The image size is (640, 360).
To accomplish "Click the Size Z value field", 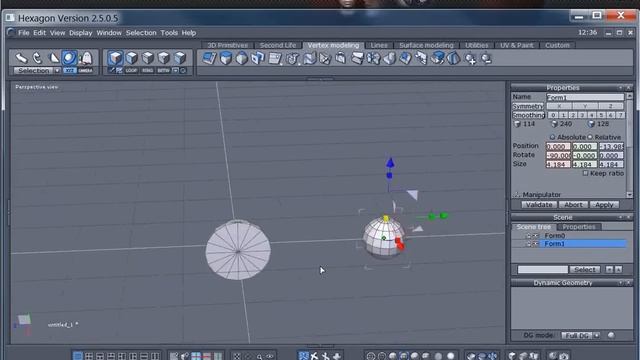I will pyautogui.click(x=611, y=164).
